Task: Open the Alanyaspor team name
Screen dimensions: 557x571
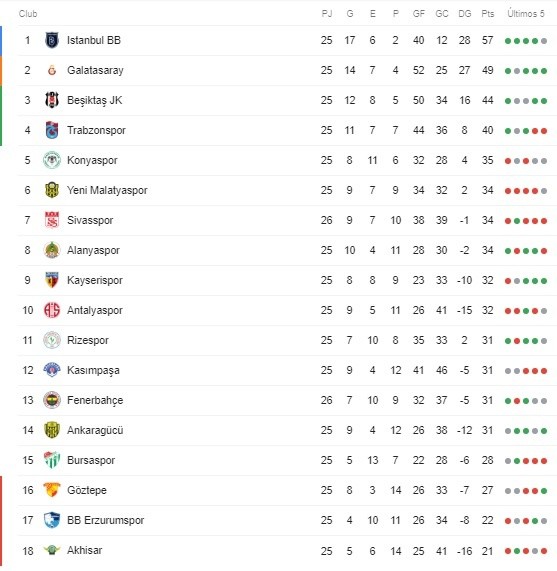Action: tap(93, 250)
